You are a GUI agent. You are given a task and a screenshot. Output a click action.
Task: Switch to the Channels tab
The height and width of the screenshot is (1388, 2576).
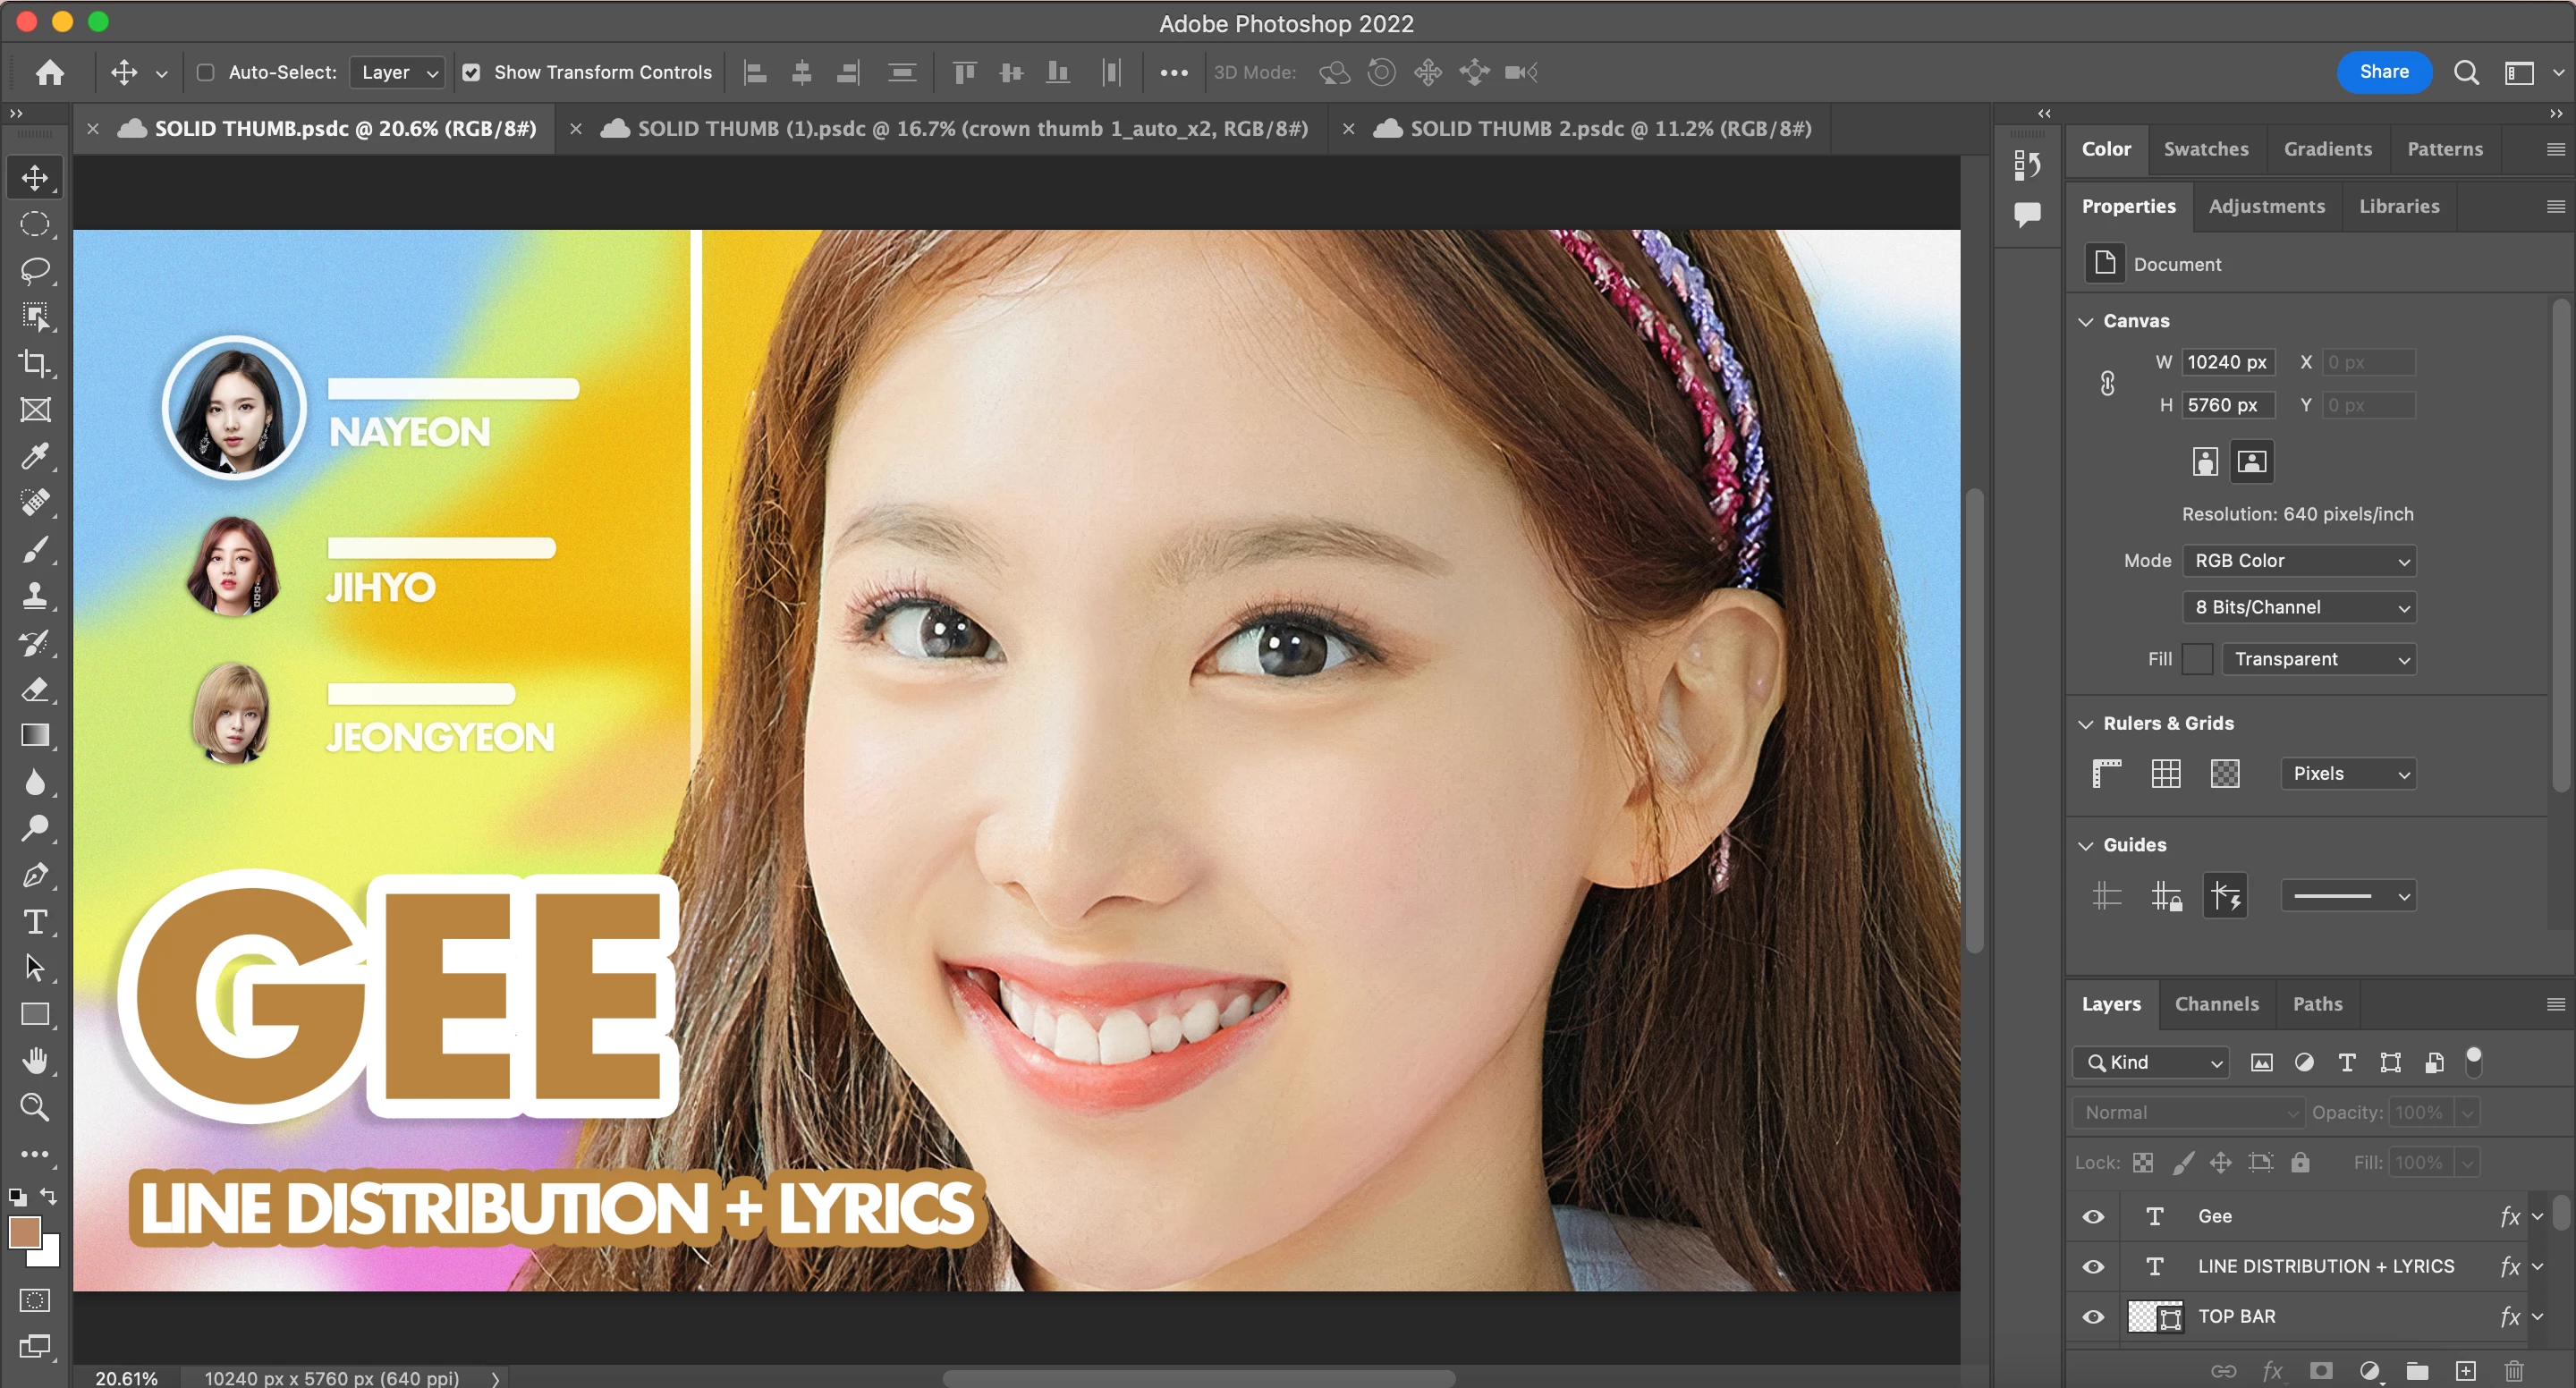pos(2216,1003)
